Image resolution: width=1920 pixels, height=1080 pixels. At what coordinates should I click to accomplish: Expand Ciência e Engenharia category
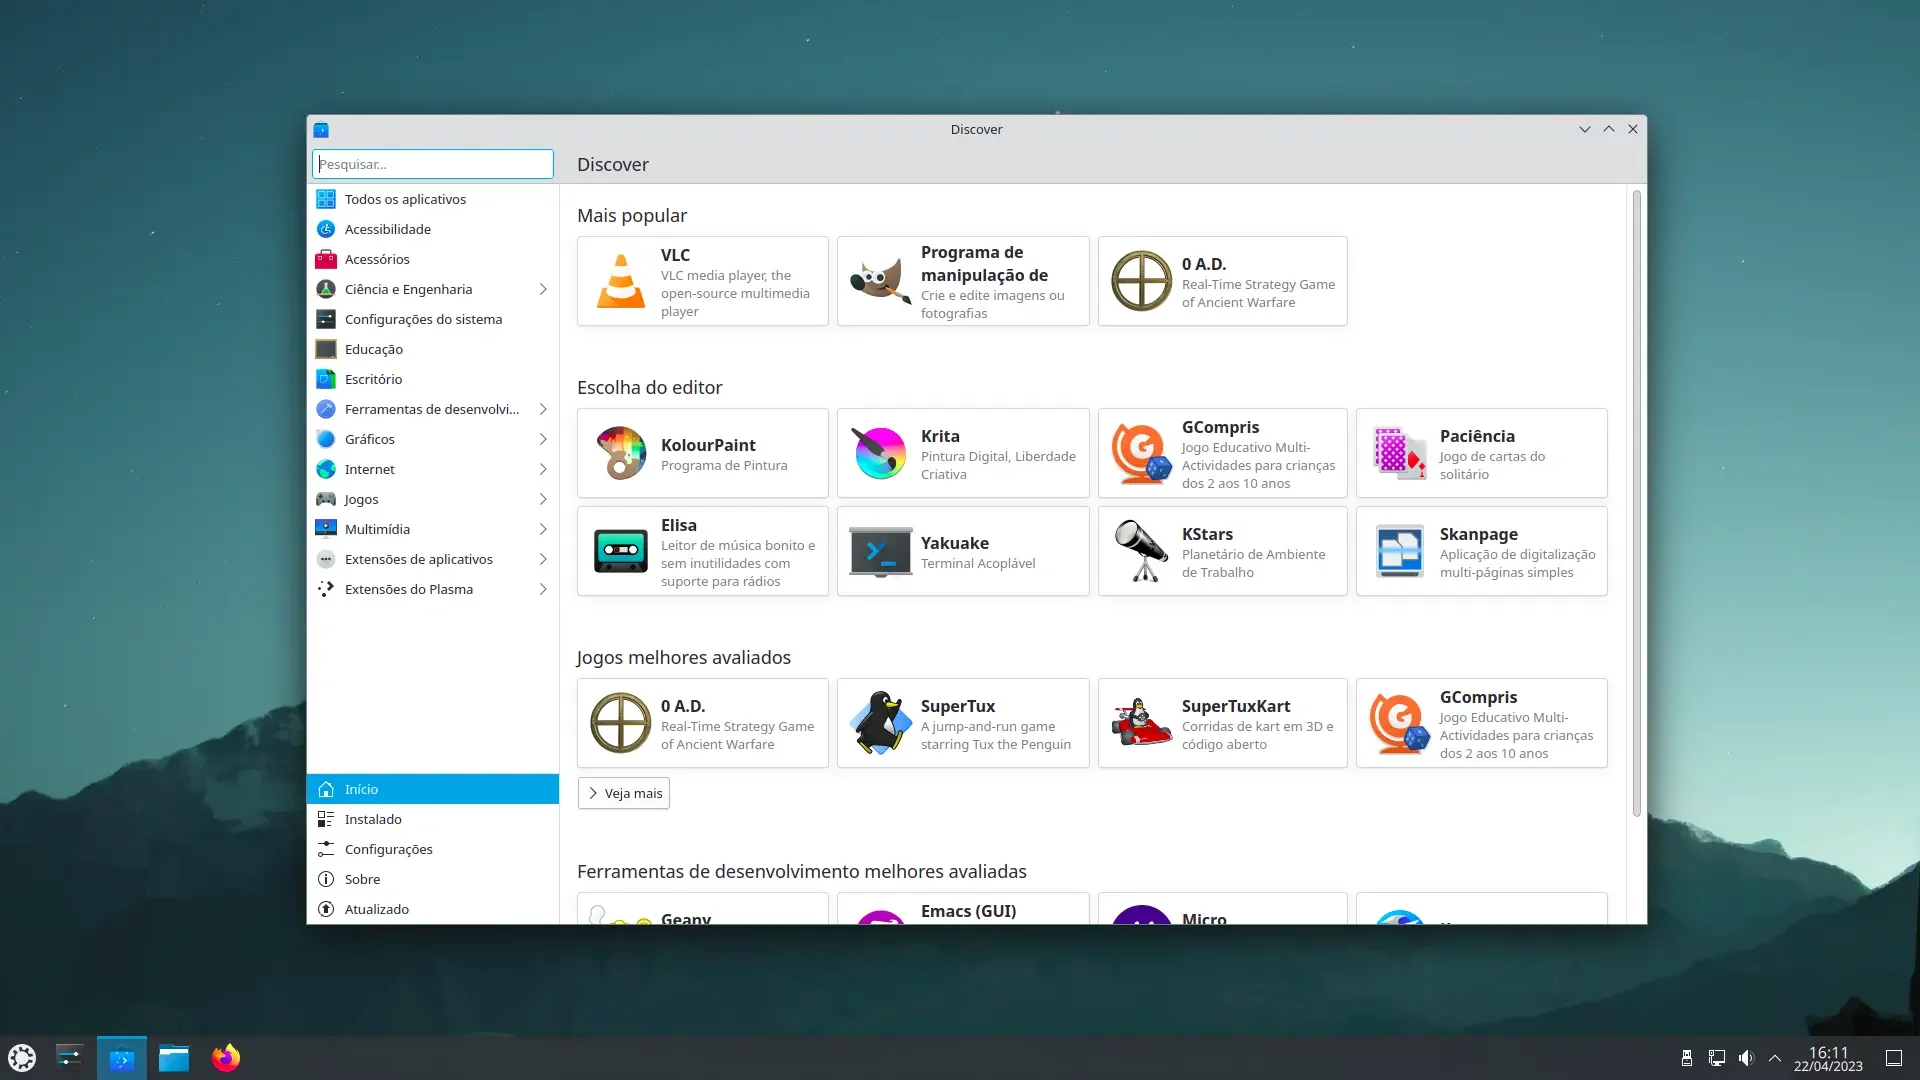click(543, 289)
